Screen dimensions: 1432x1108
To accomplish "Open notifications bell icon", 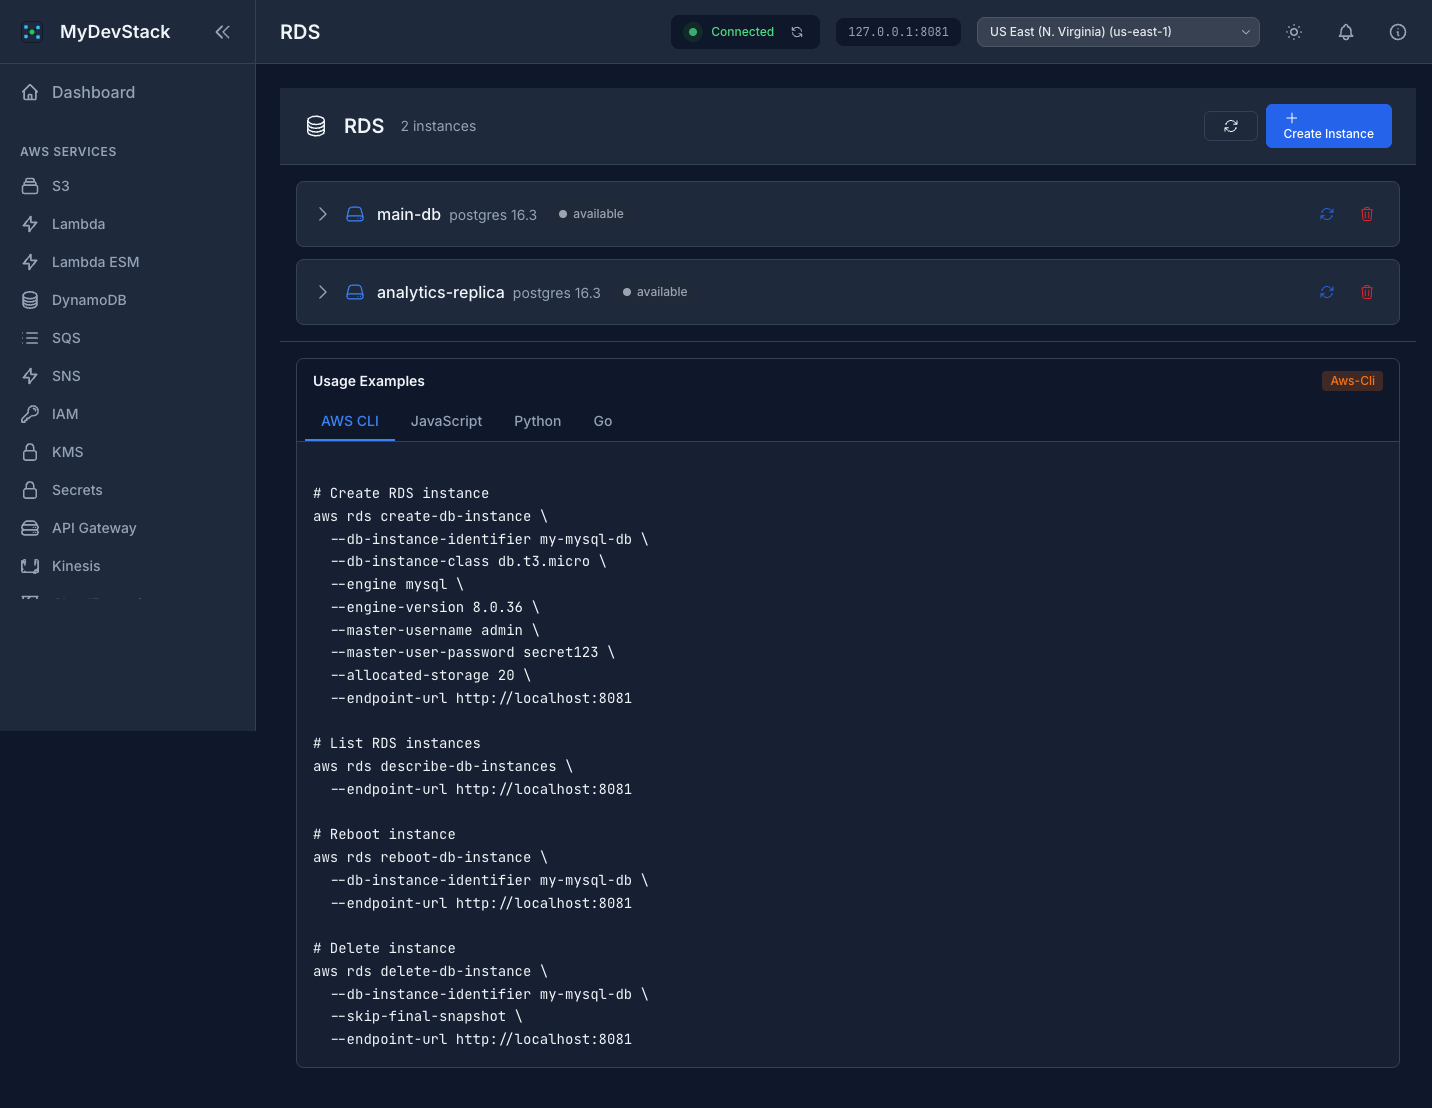I will [1346, 32].
